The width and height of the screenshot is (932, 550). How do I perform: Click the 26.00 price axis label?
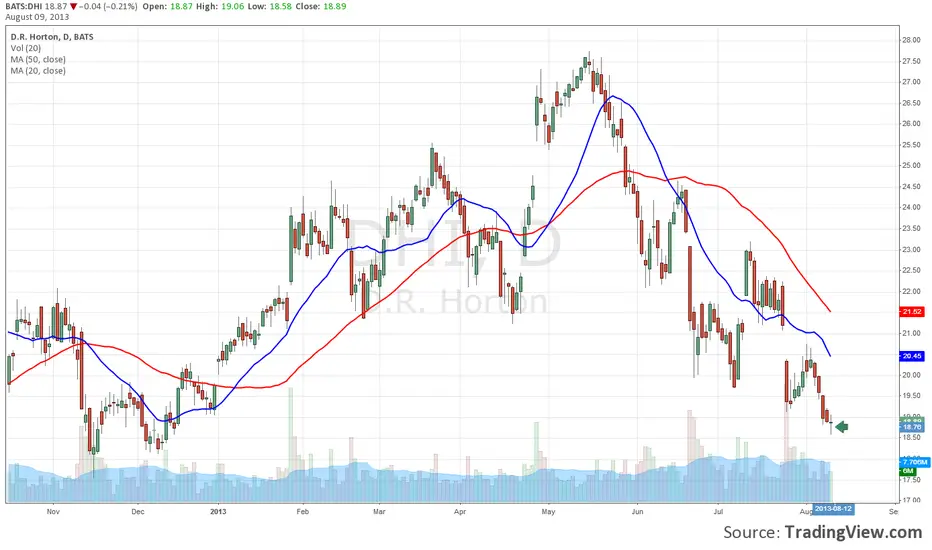(x=912, y=124)
